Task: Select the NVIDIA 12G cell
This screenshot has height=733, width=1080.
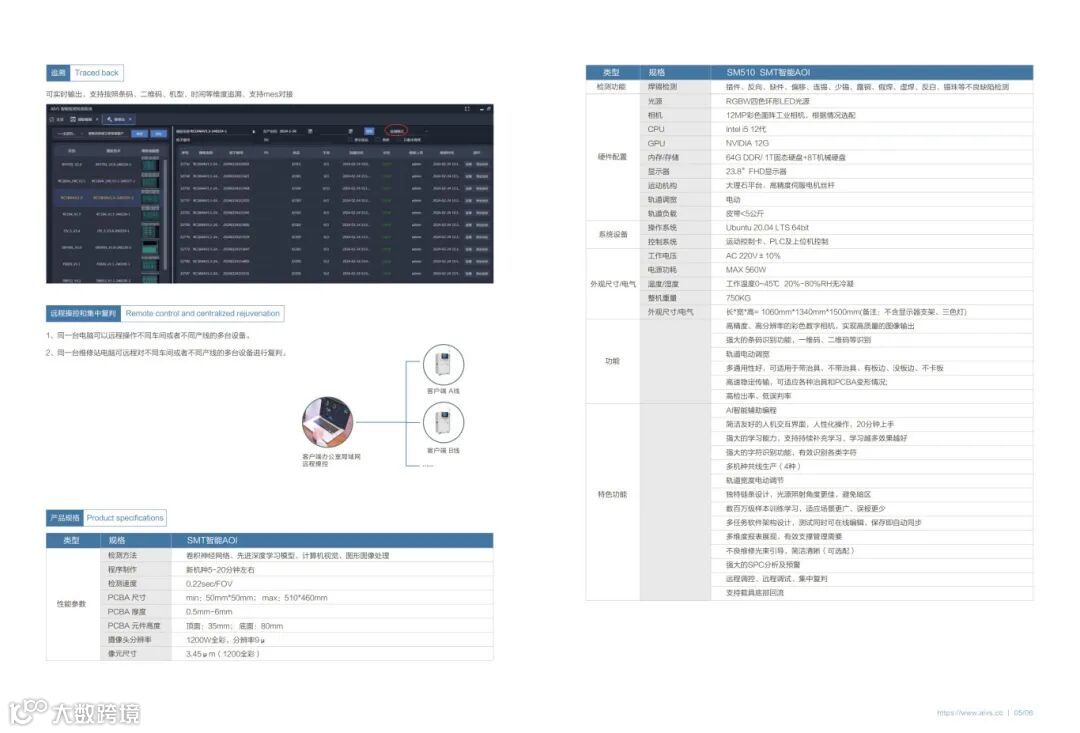Action: coord(872,143)
